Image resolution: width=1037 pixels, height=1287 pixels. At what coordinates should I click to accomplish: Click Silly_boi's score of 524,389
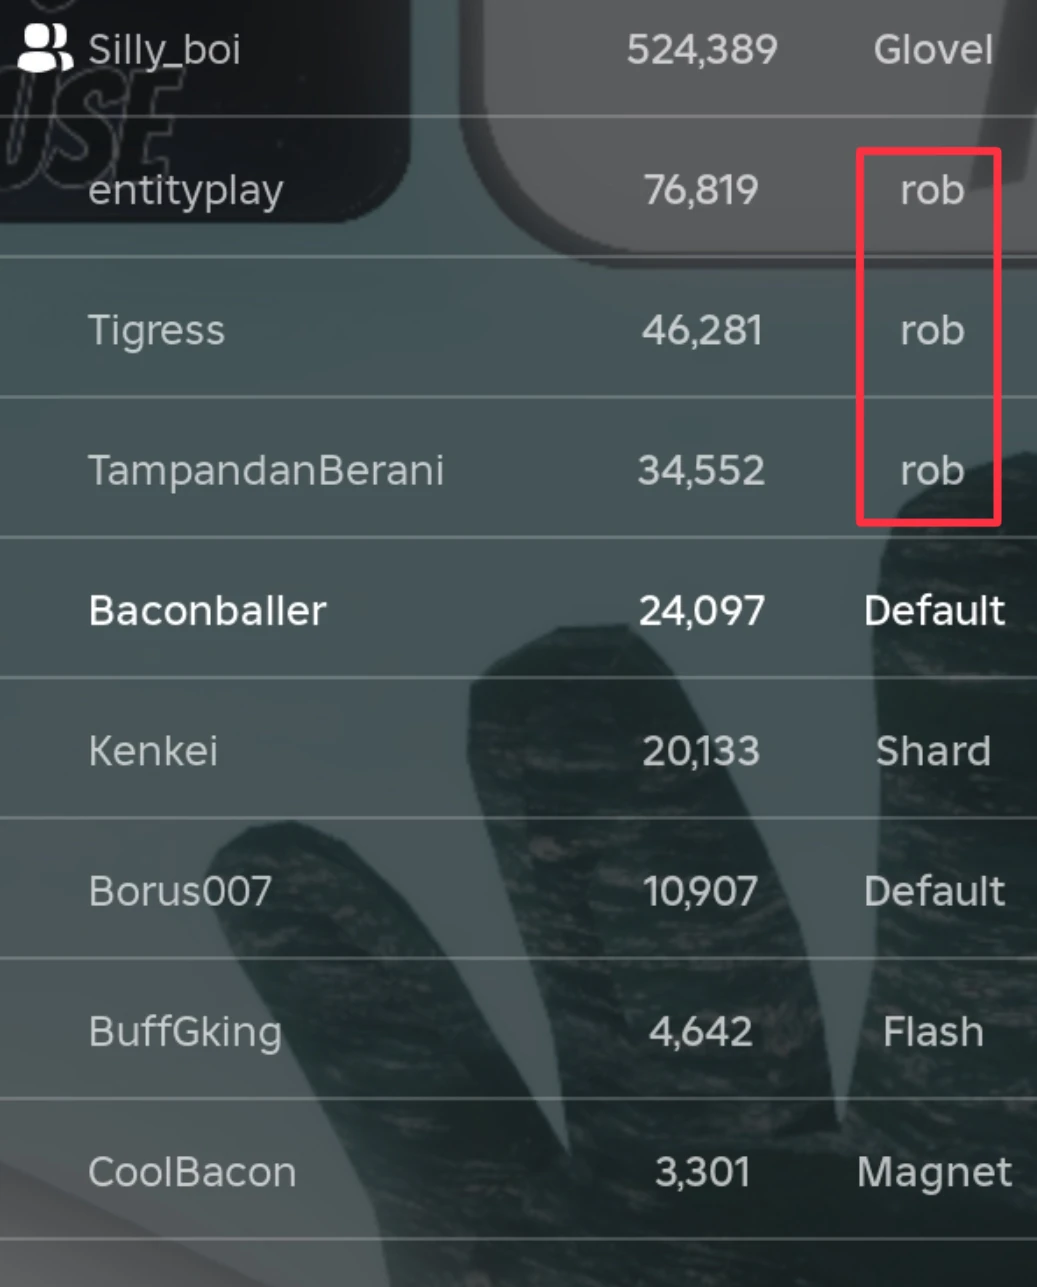(x=701, y=50)
